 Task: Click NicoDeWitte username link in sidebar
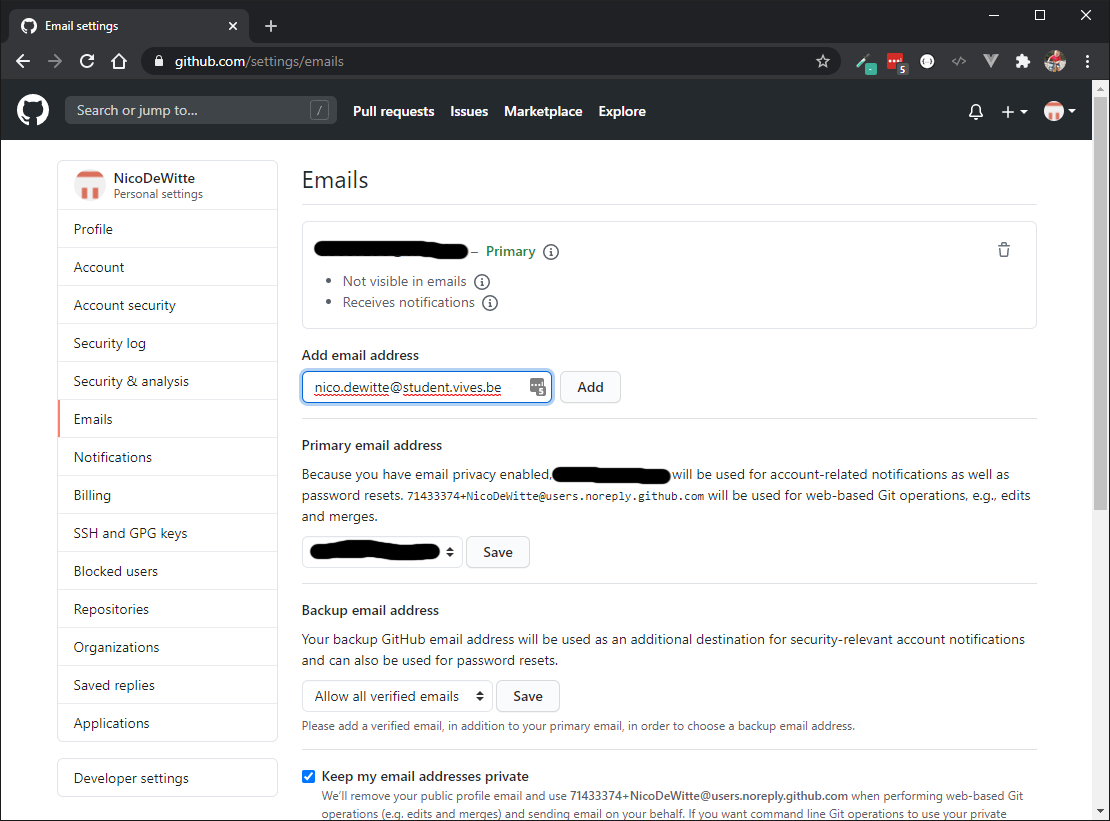154,178
